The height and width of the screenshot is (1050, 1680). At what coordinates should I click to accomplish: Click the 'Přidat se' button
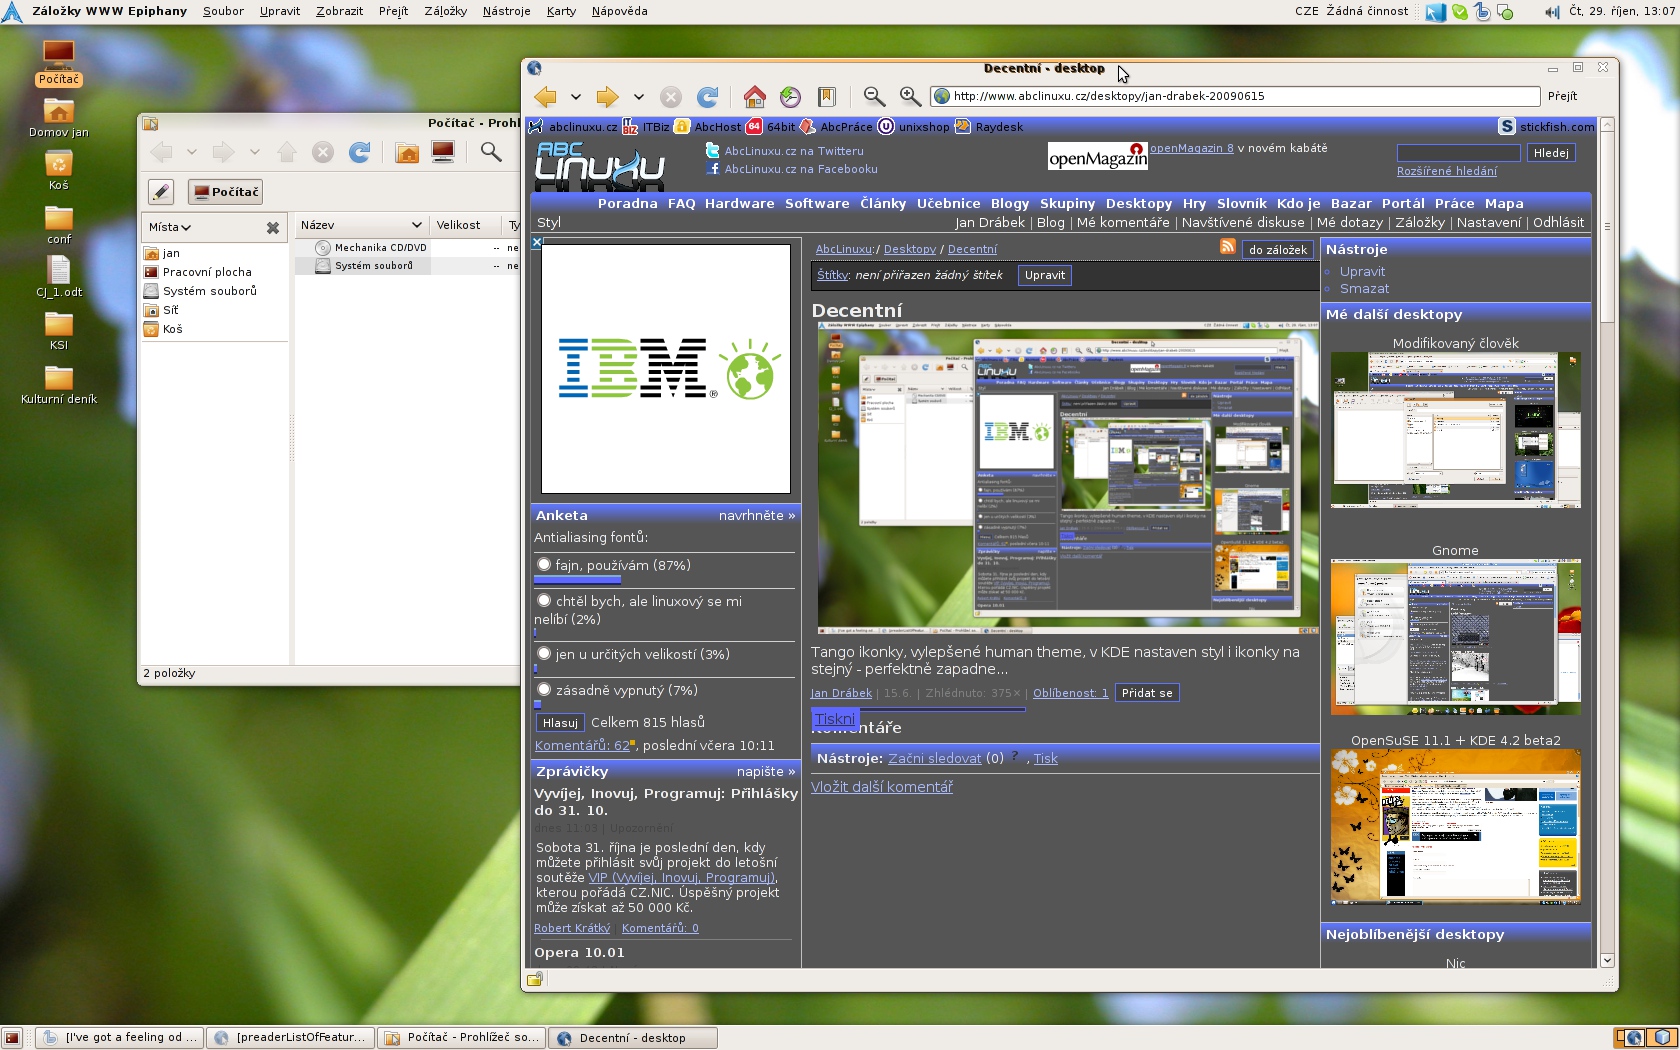1147,693
